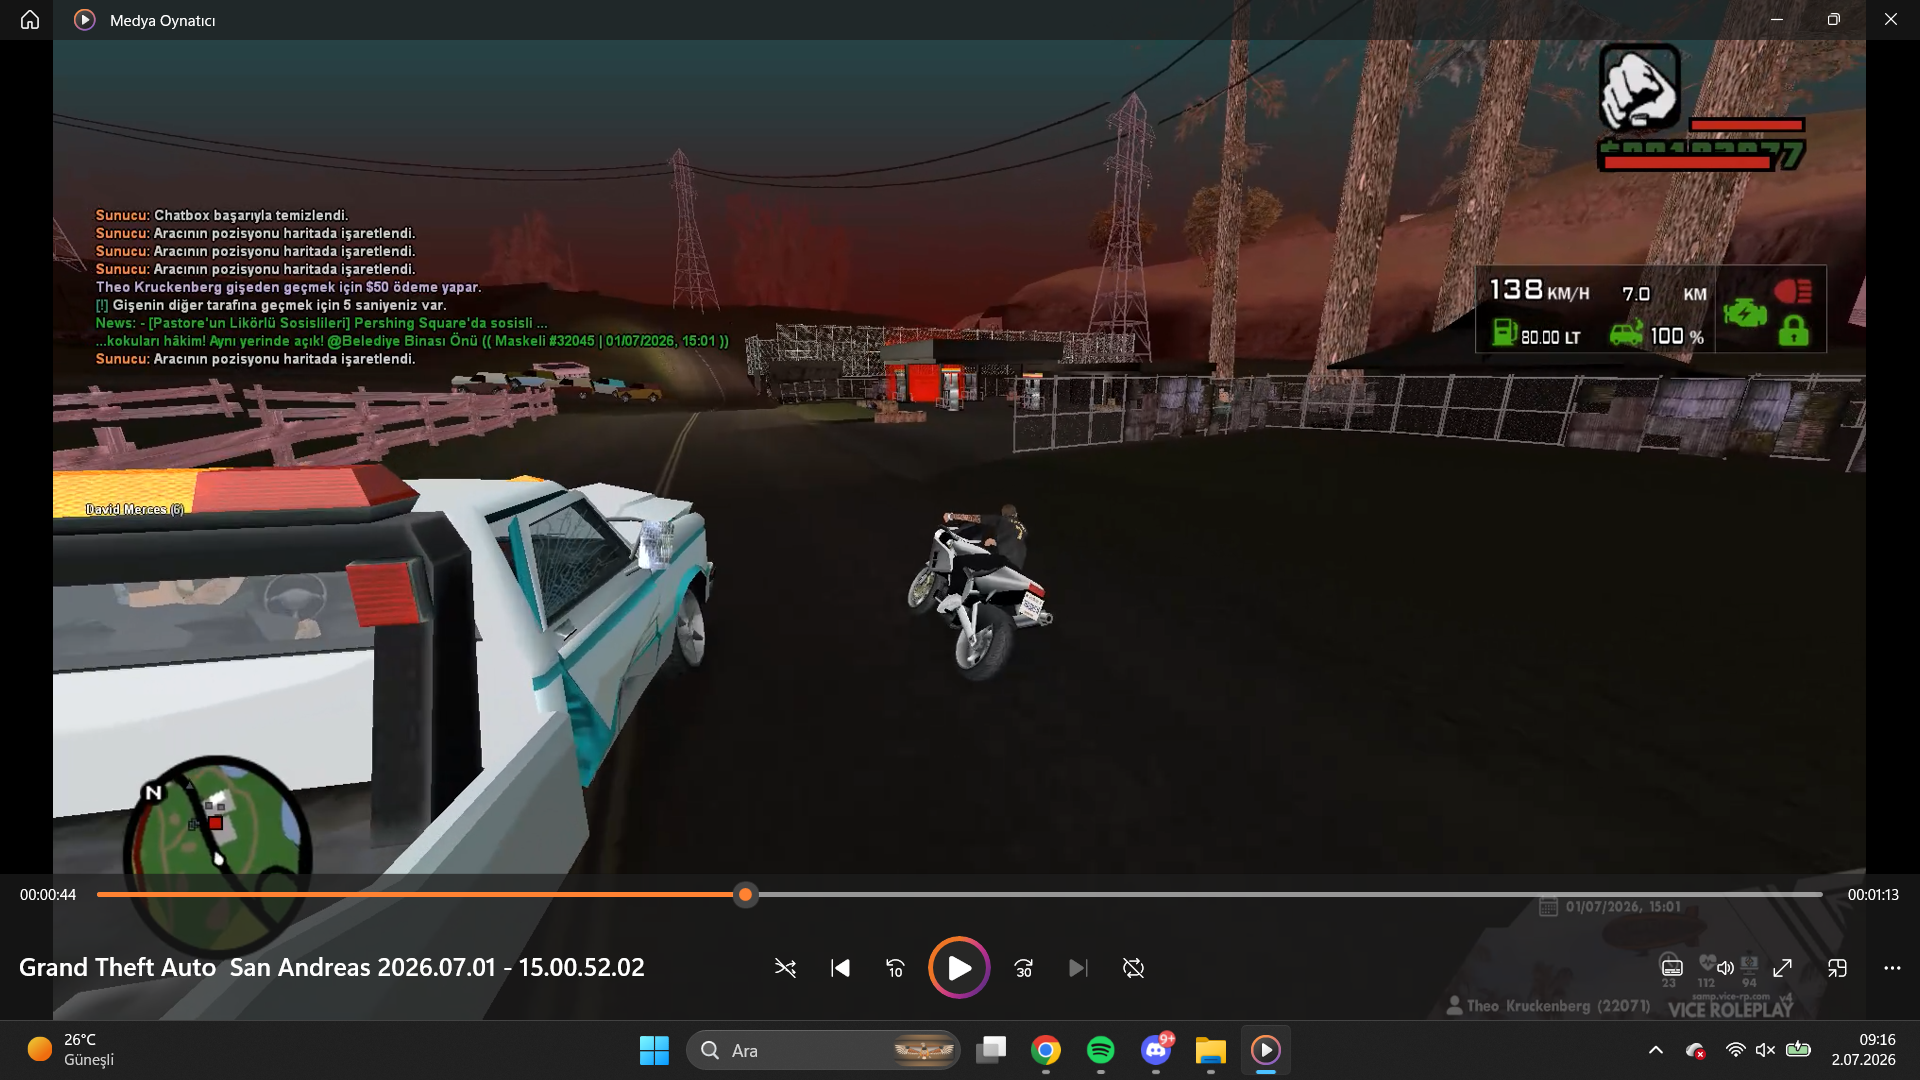Image resolution: width=1920 pixels, height=1080 pixels.
Task: Open Google Chrome from the taskbar
Action: point(1046,1050)
